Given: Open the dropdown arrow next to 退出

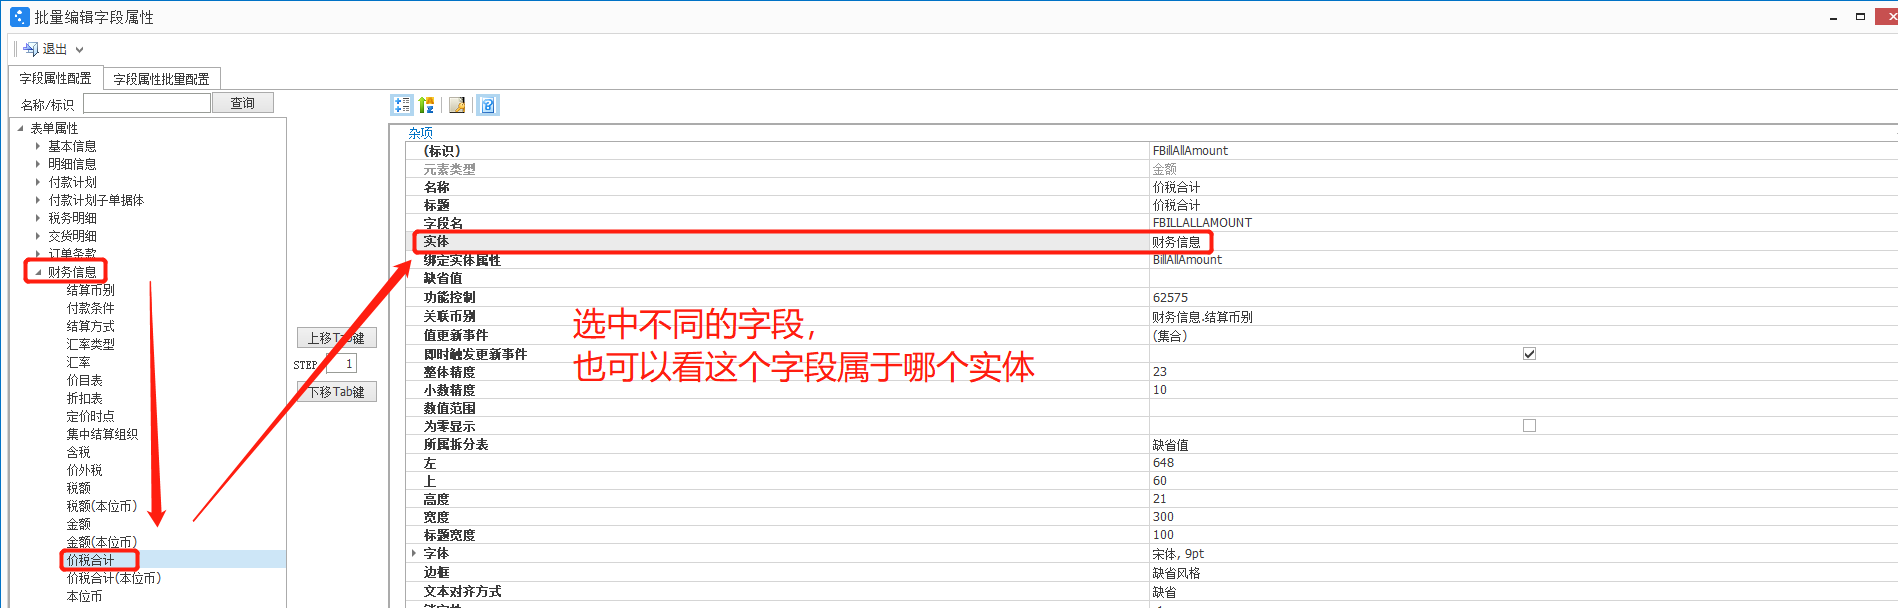Looking at the screenshot, I should pos(80,50).
